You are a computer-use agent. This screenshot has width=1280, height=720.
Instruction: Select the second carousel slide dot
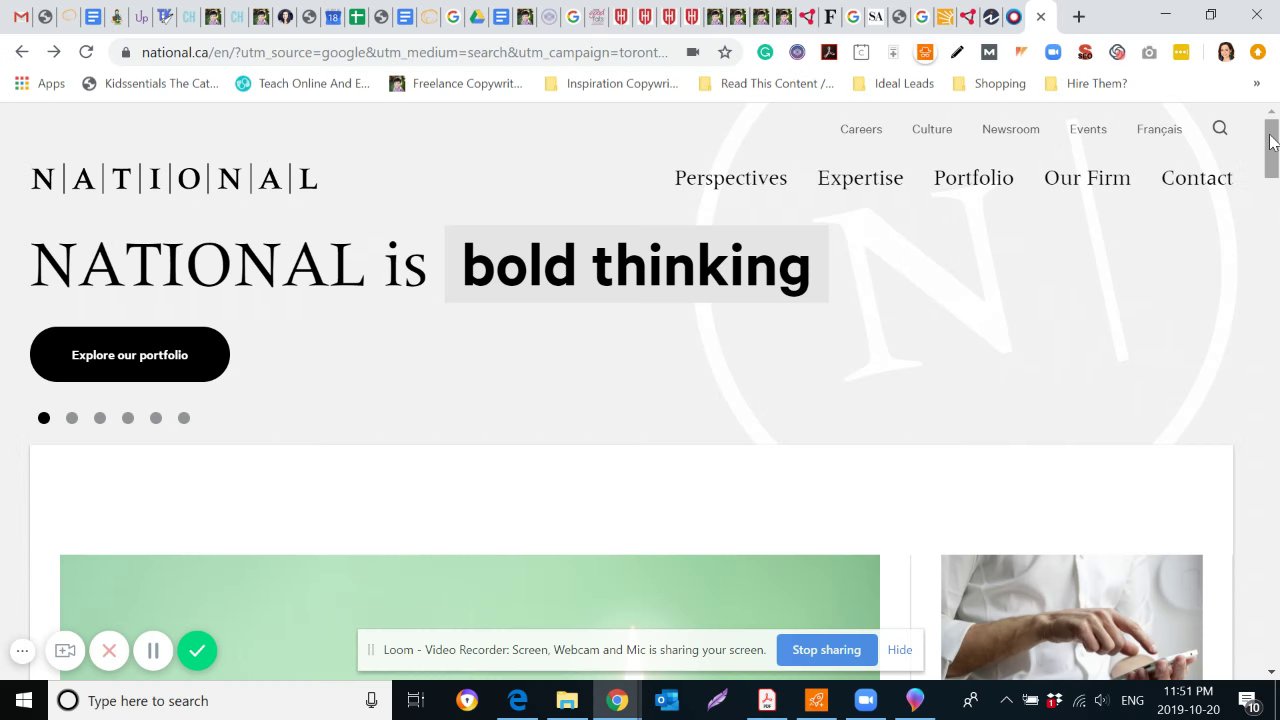[x=72, y=418]
